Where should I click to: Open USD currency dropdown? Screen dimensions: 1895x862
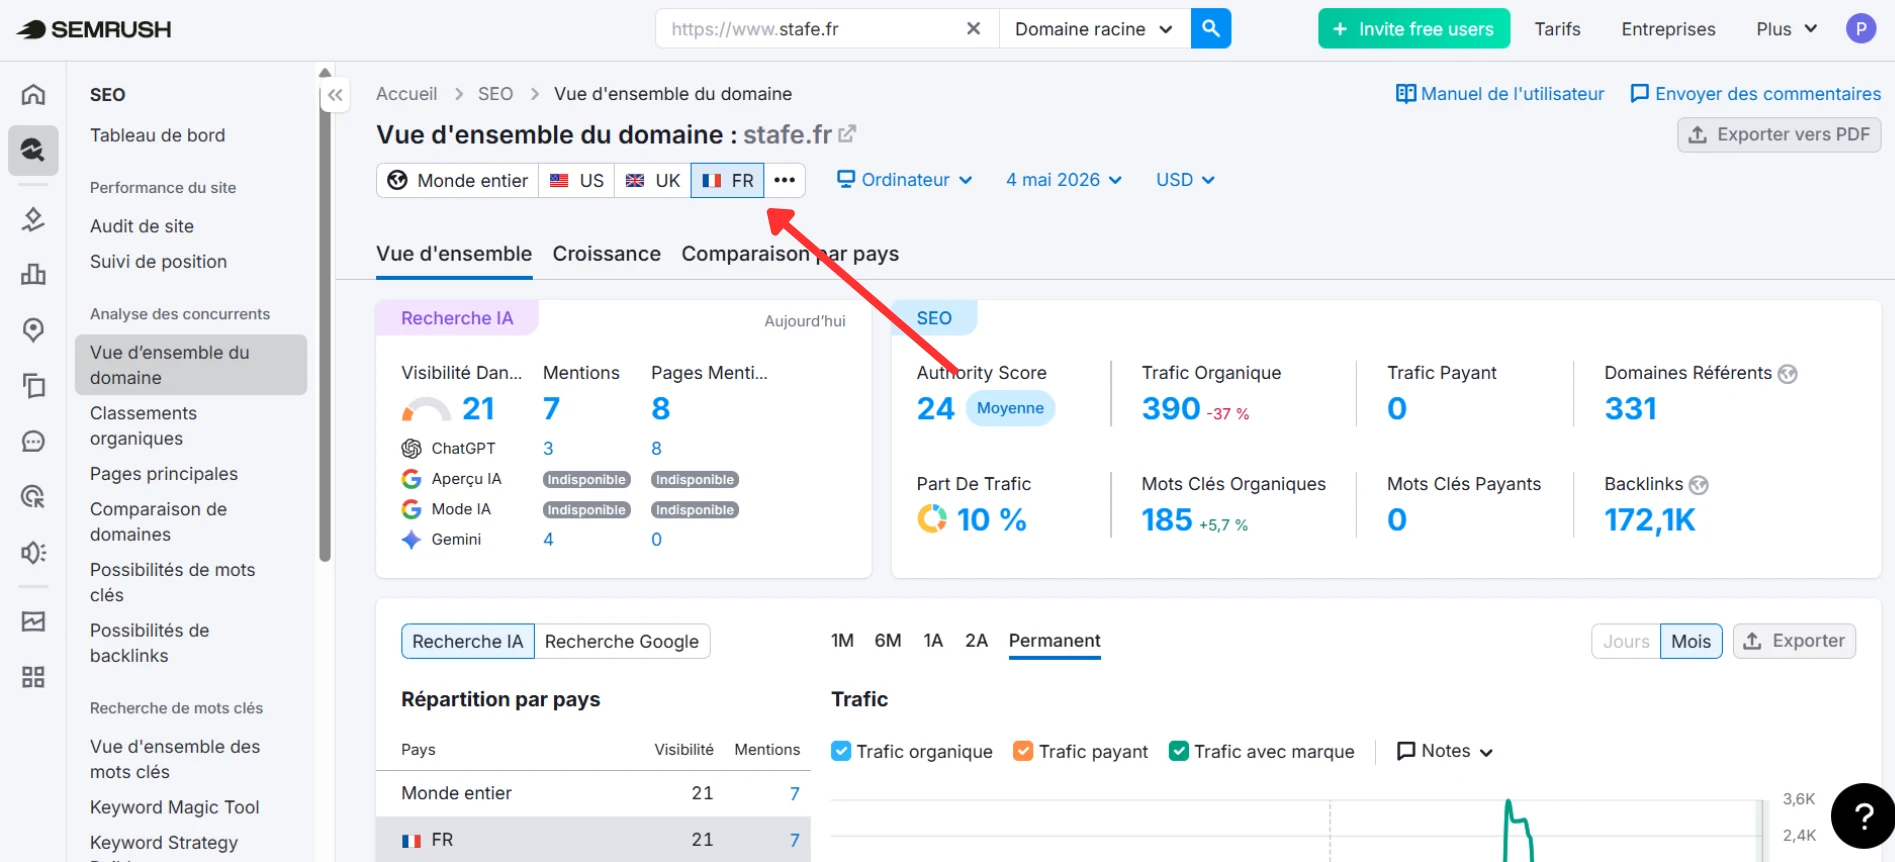(x=1186, y=180)
